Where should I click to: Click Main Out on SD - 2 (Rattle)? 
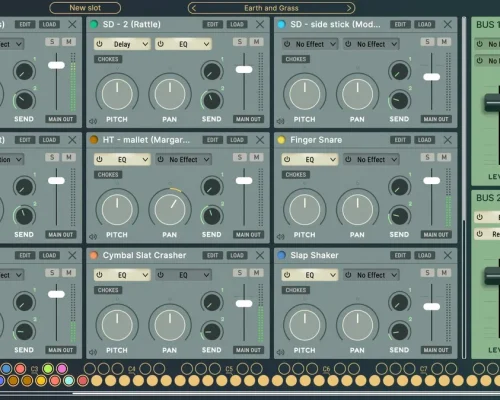coord(248,119)
